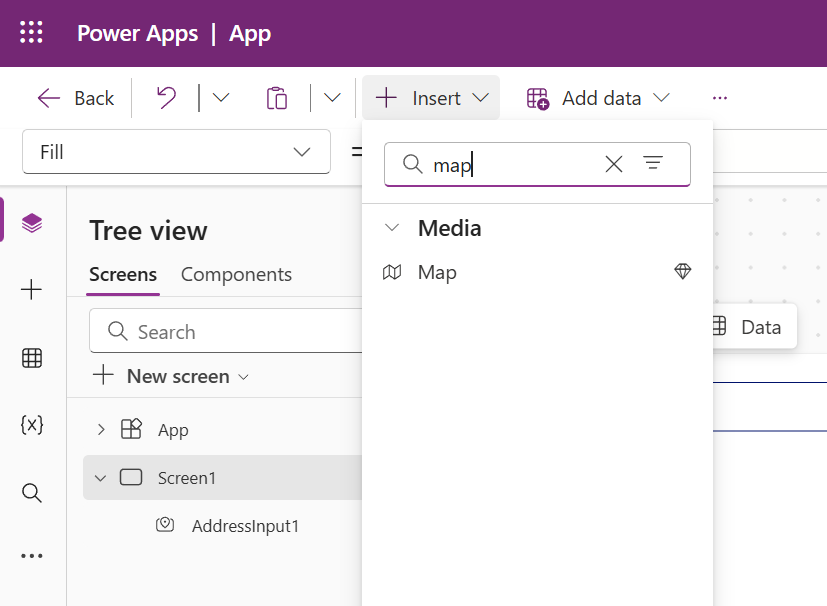The width and height of the screenshot is (827, 606).
Task: Open the Insert plus sidebar icon
Action: click(x=31, y=290)
